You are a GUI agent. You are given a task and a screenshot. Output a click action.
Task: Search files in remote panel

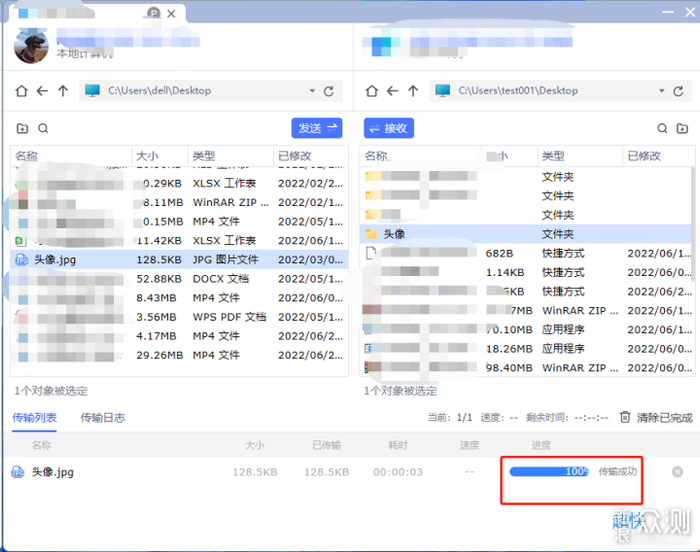(662, 129)
